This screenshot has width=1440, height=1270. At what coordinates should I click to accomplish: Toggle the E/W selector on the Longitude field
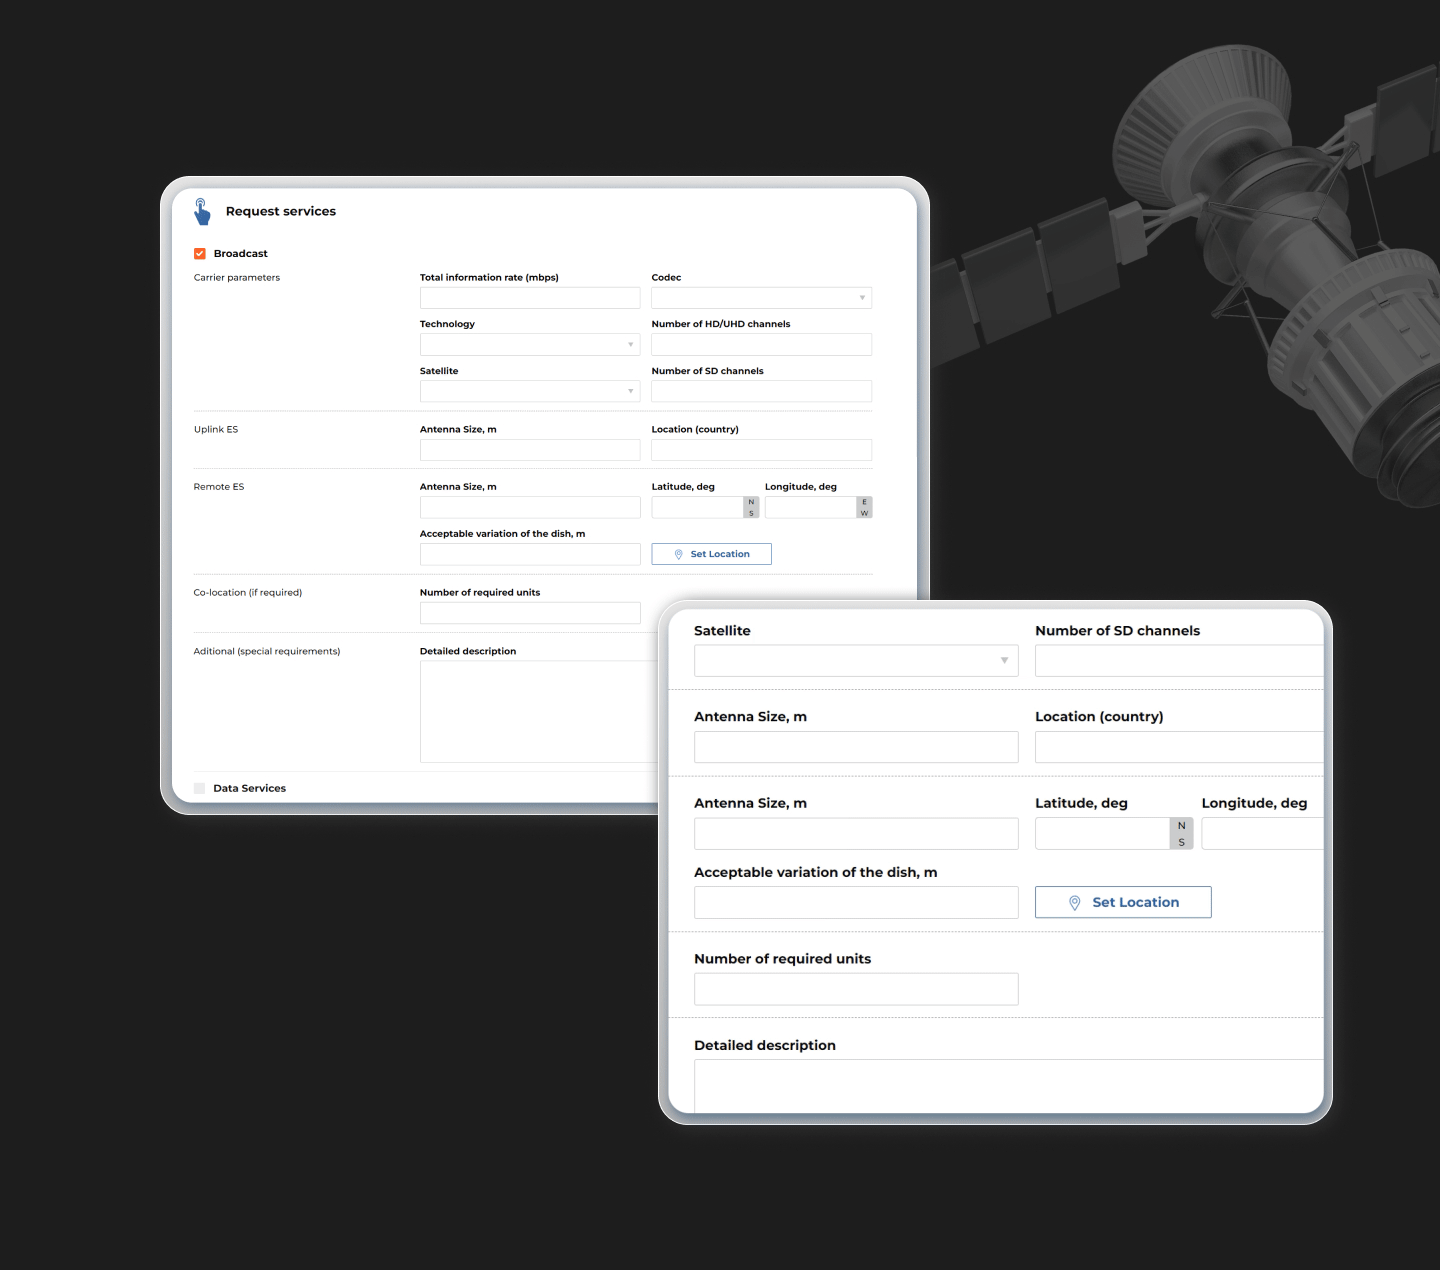pos(864,508)
